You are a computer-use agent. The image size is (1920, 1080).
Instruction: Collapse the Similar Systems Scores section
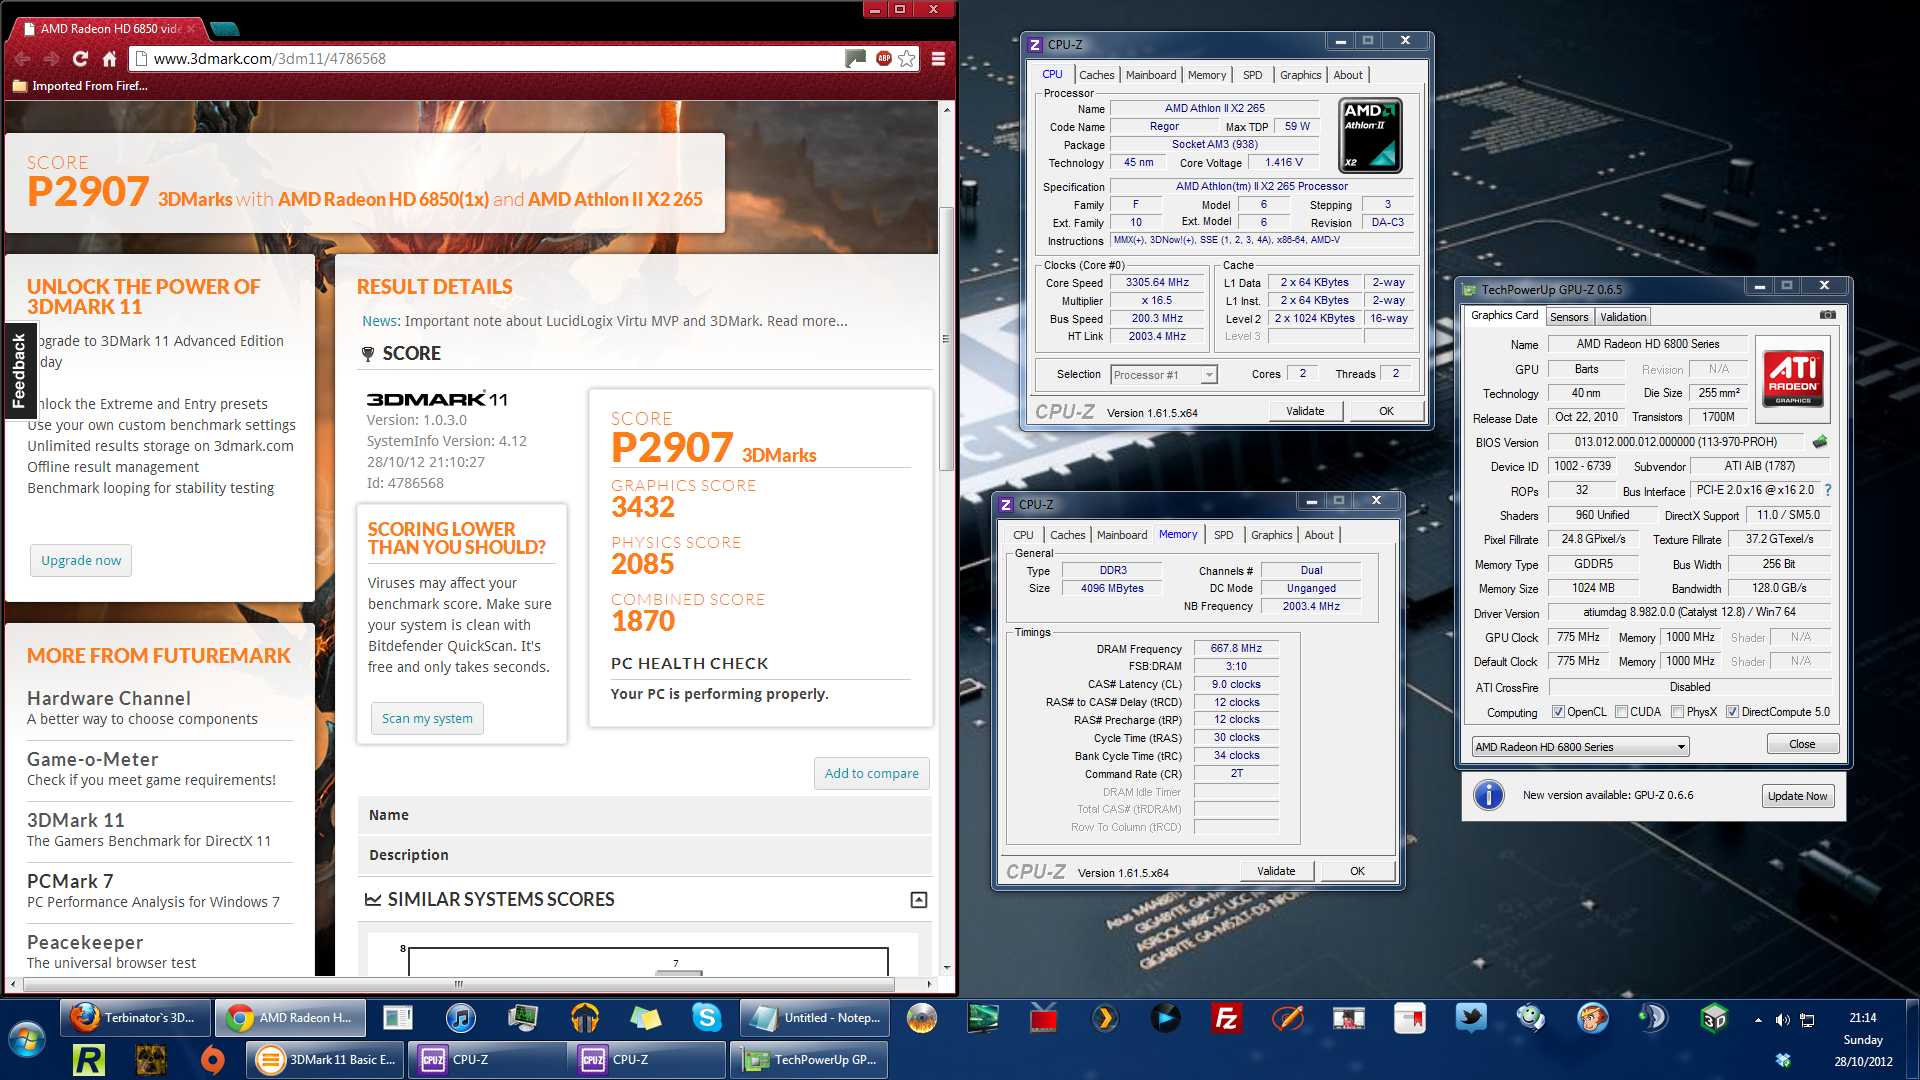[x=918, y=900]
